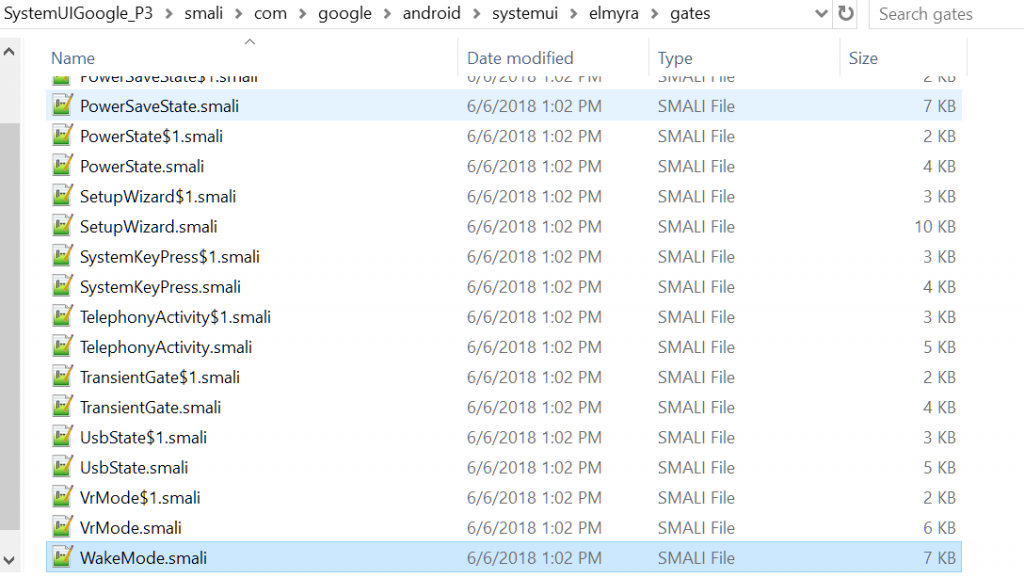Select the VrMode.smali file icon

[x=62, y=527]
